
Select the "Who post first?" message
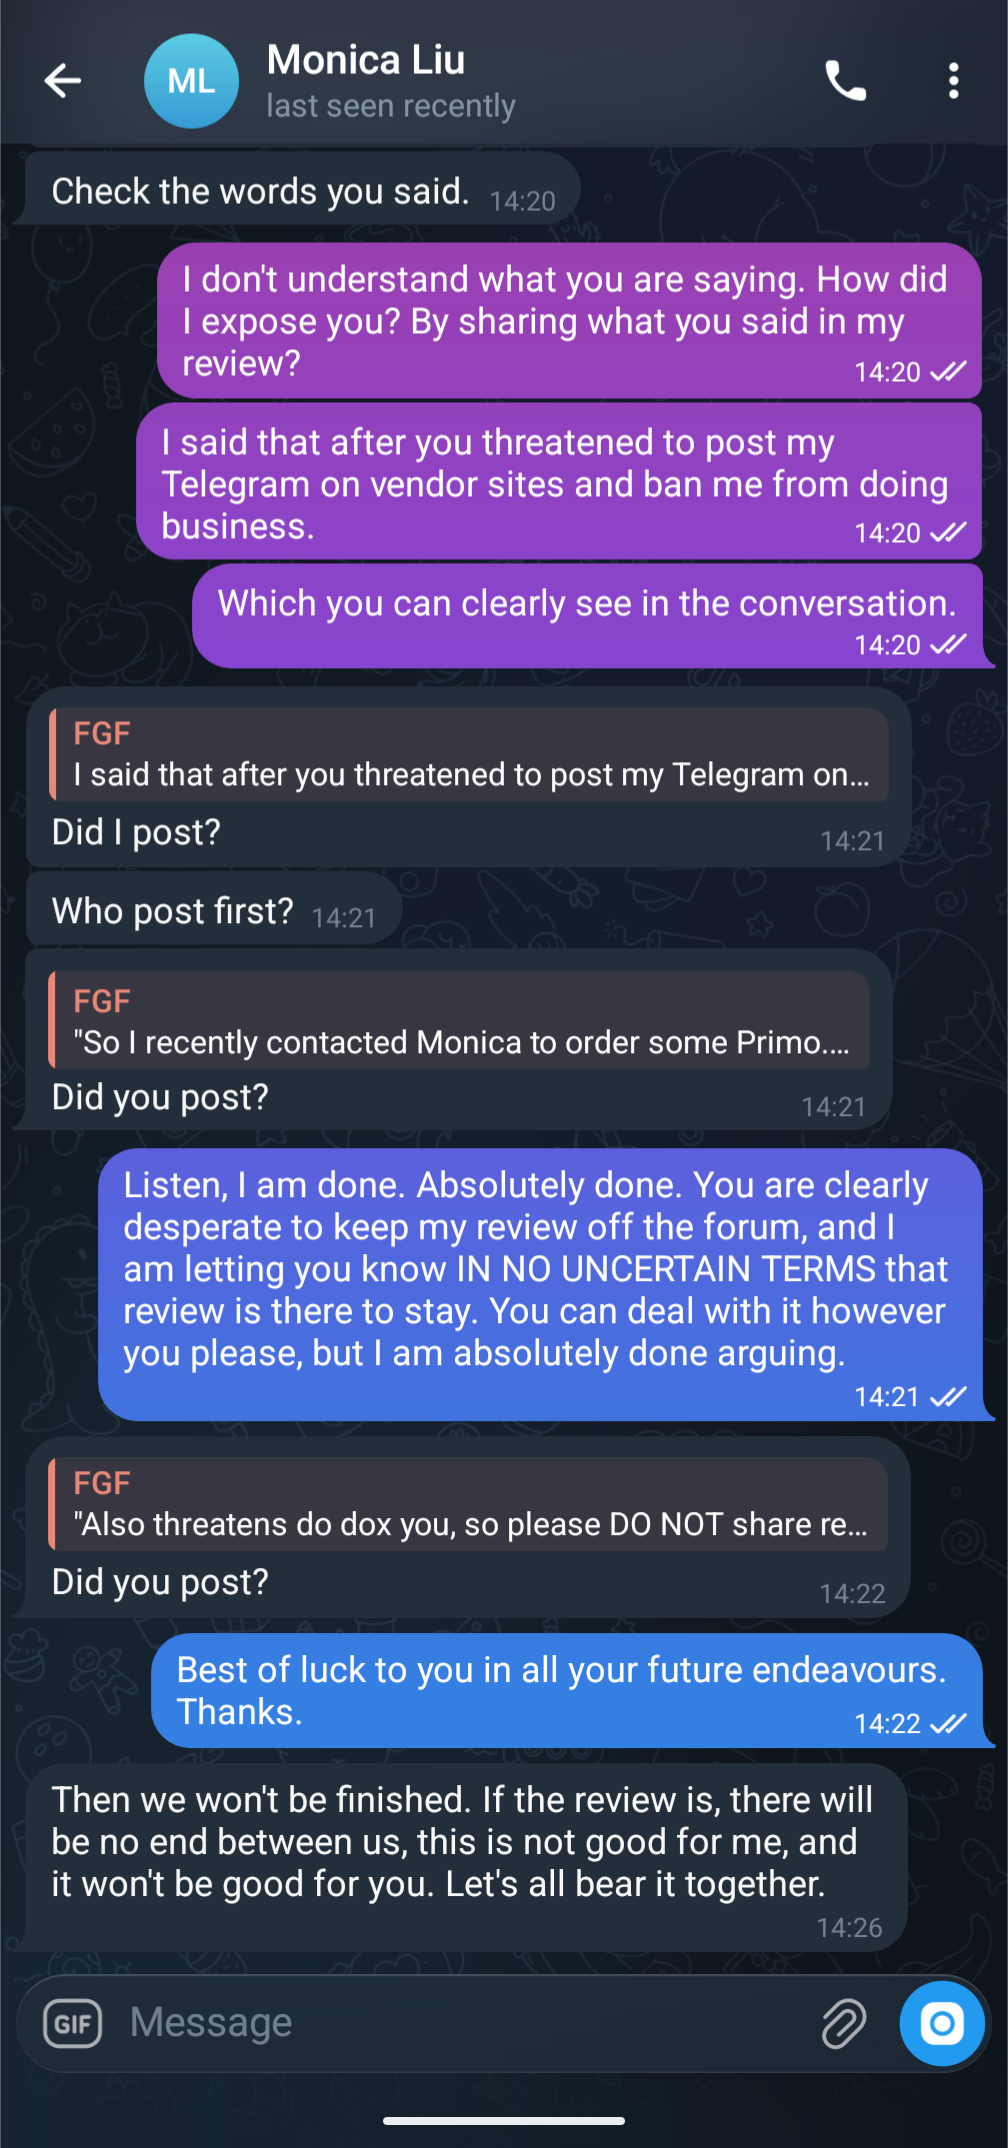click(x=174, y=911)
